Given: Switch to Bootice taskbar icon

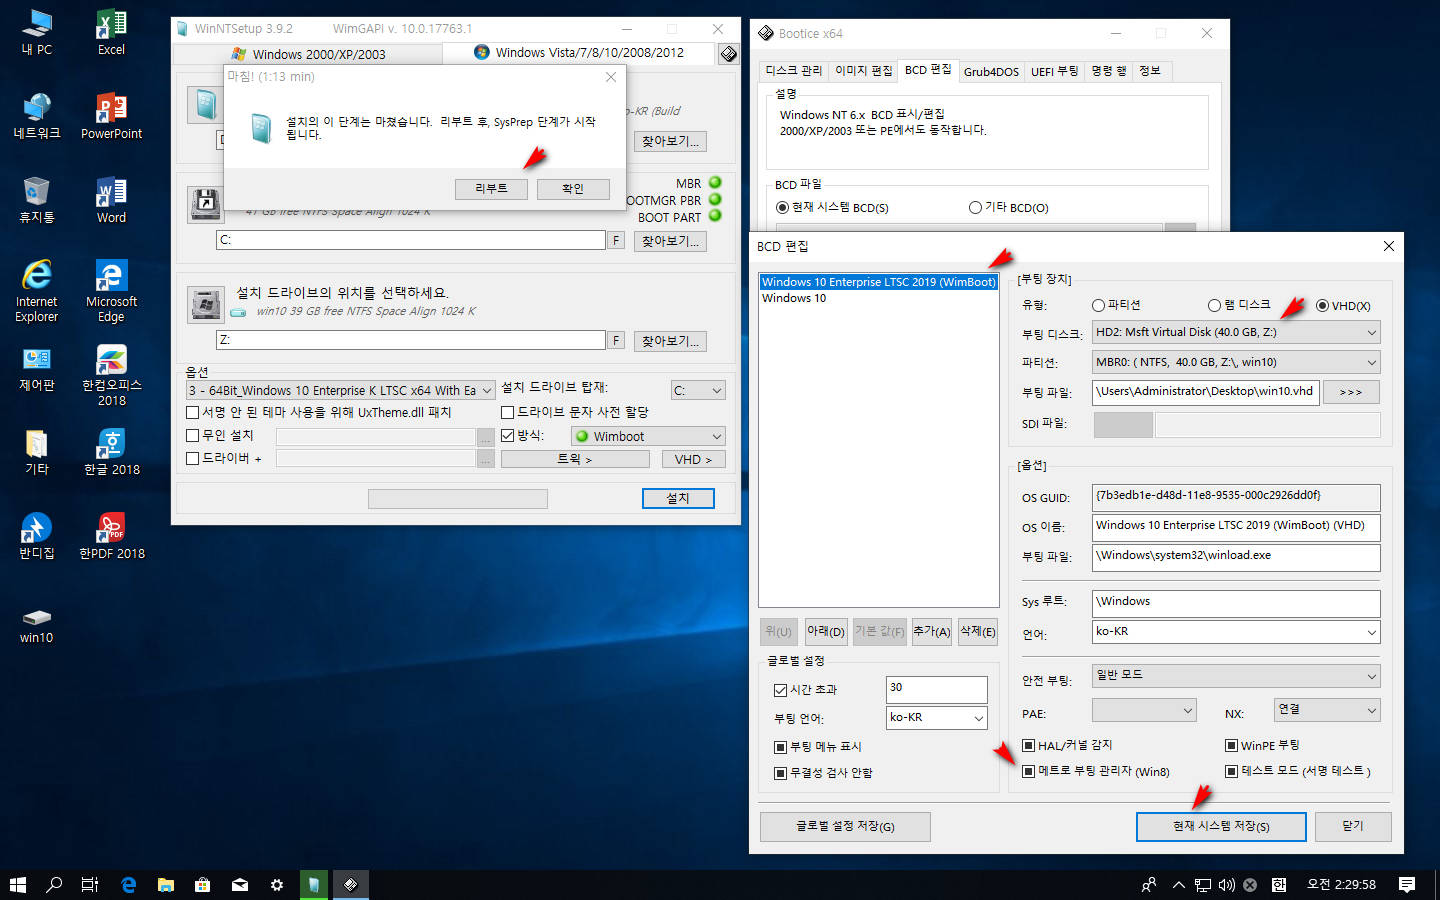Looking at the screenshot, I should (x=350, y=884).
